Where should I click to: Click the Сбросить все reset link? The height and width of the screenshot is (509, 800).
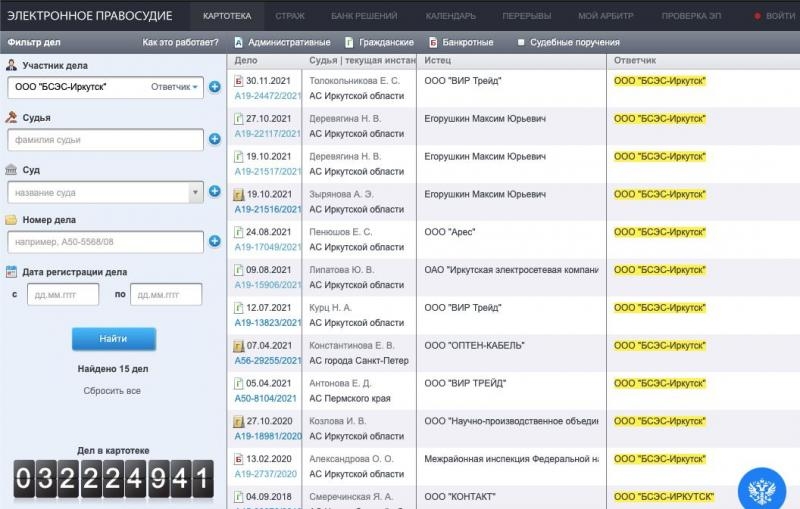[112, 391]
